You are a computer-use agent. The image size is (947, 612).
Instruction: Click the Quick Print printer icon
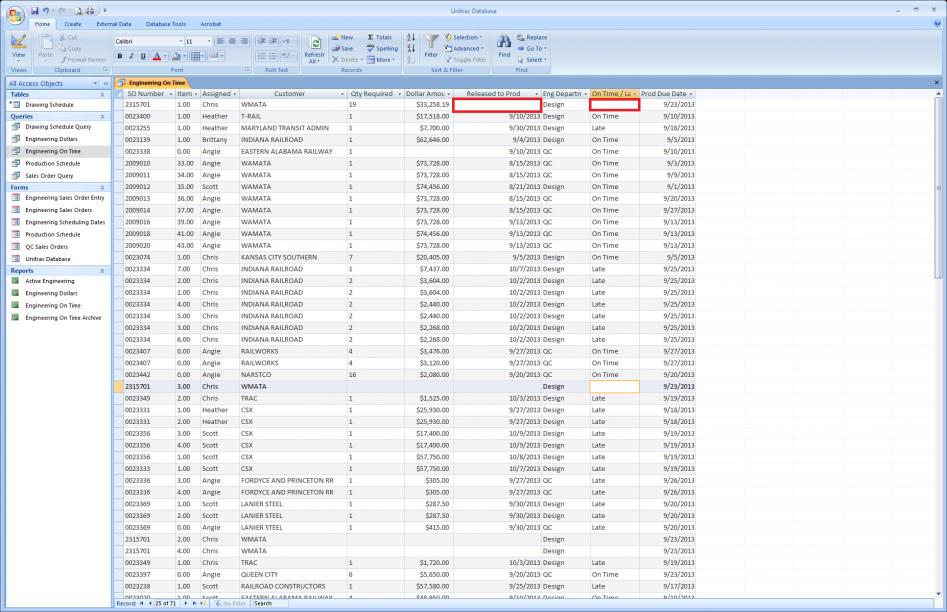[90, 11]
